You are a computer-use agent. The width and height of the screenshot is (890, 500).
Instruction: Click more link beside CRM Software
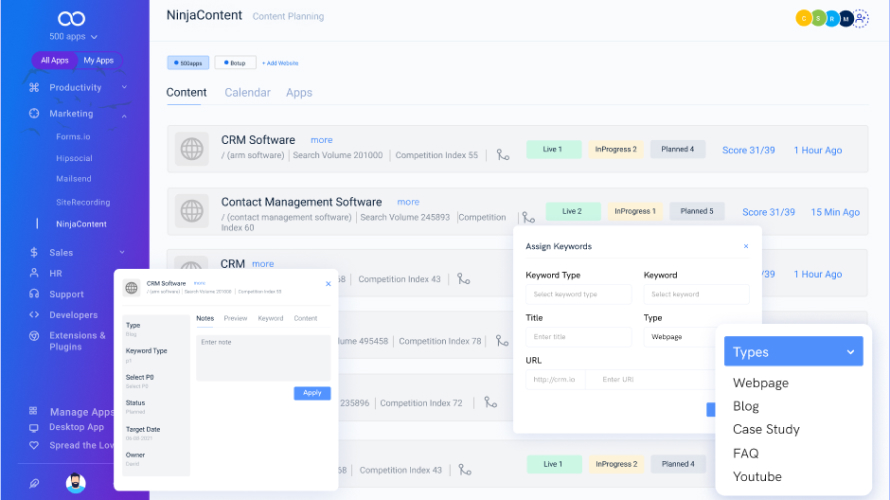coord(321,140)
